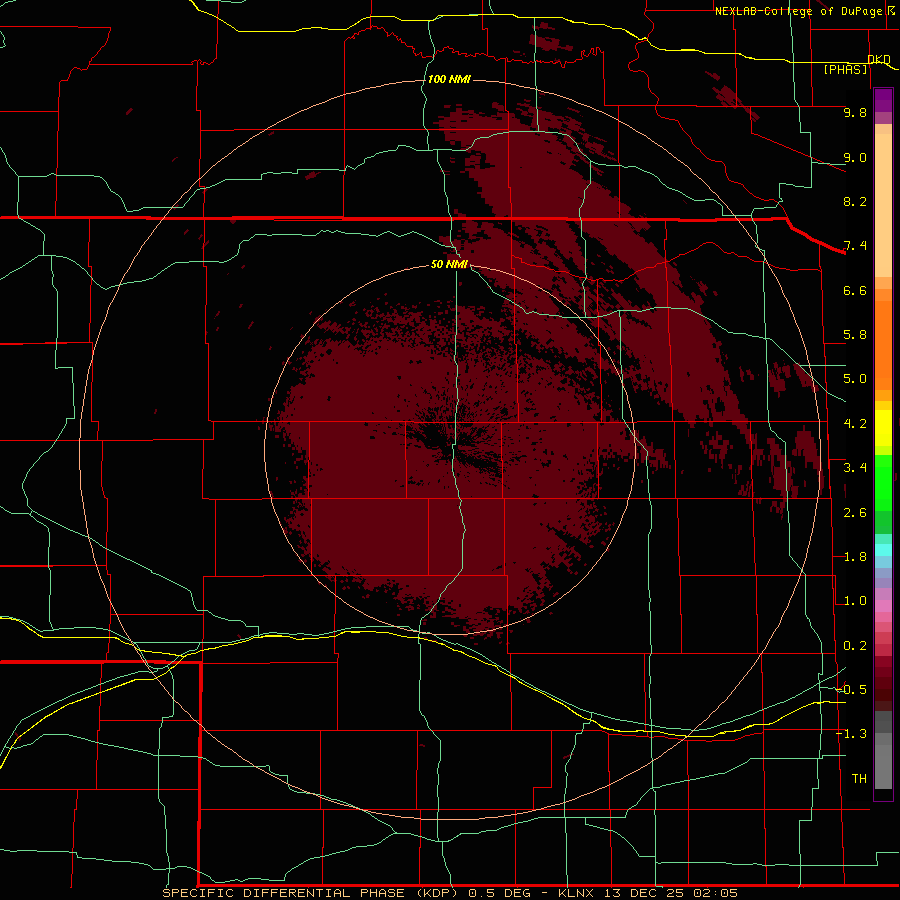Click the 9.0 scale value
900x900 pixels.
855,157
